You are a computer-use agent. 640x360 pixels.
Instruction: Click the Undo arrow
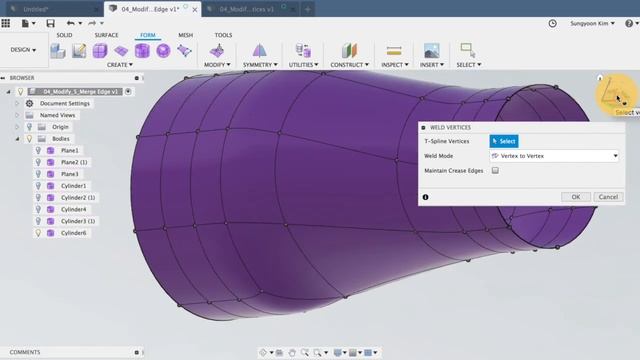coord(71,23)
